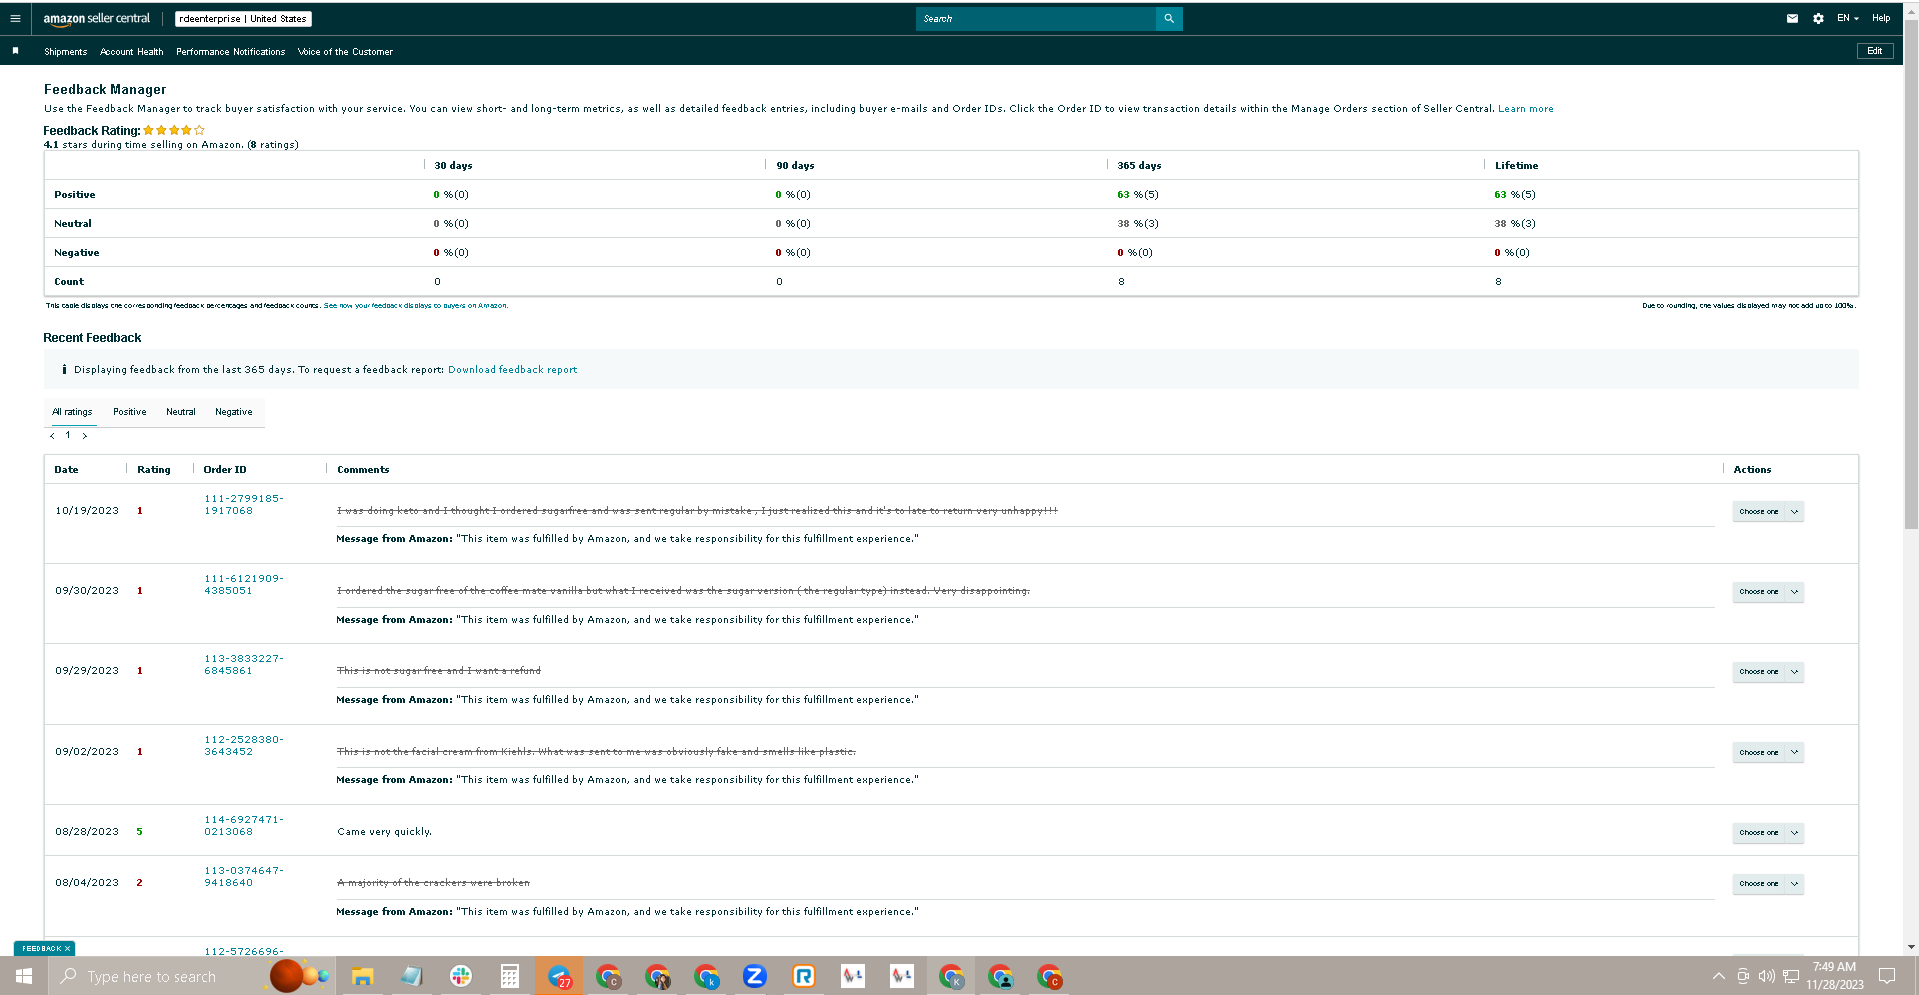Click the Amazon Seller Central logo

click(97, 19)
